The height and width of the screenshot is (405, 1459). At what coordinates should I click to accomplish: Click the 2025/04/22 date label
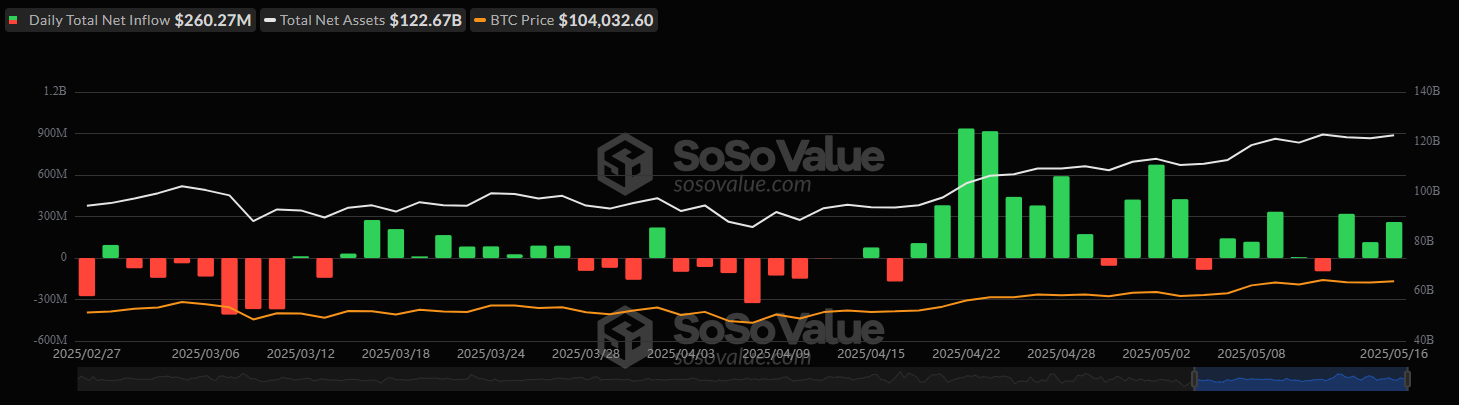pyautogui.click(x=966, y=354)
